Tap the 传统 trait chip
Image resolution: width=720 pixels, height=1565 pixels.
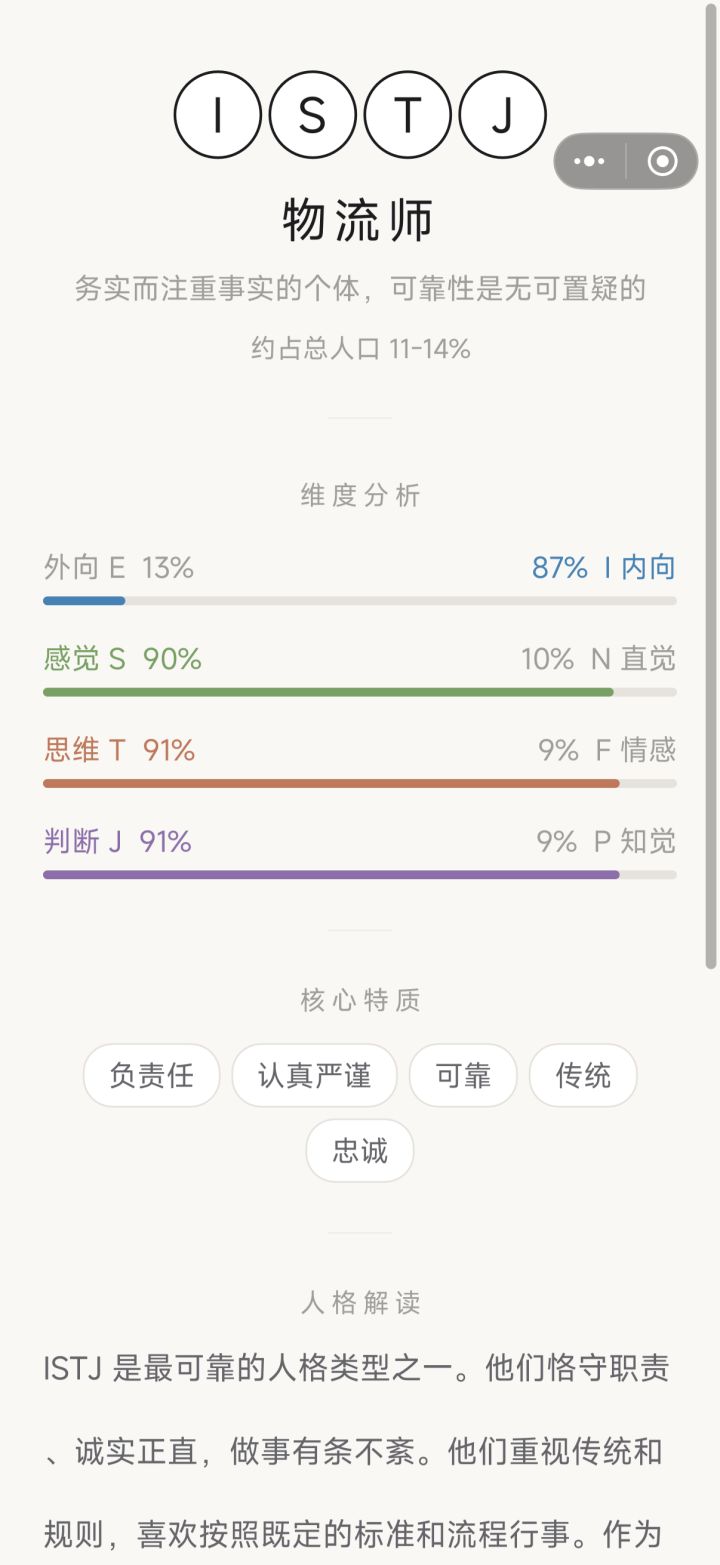coord(583,1075)
